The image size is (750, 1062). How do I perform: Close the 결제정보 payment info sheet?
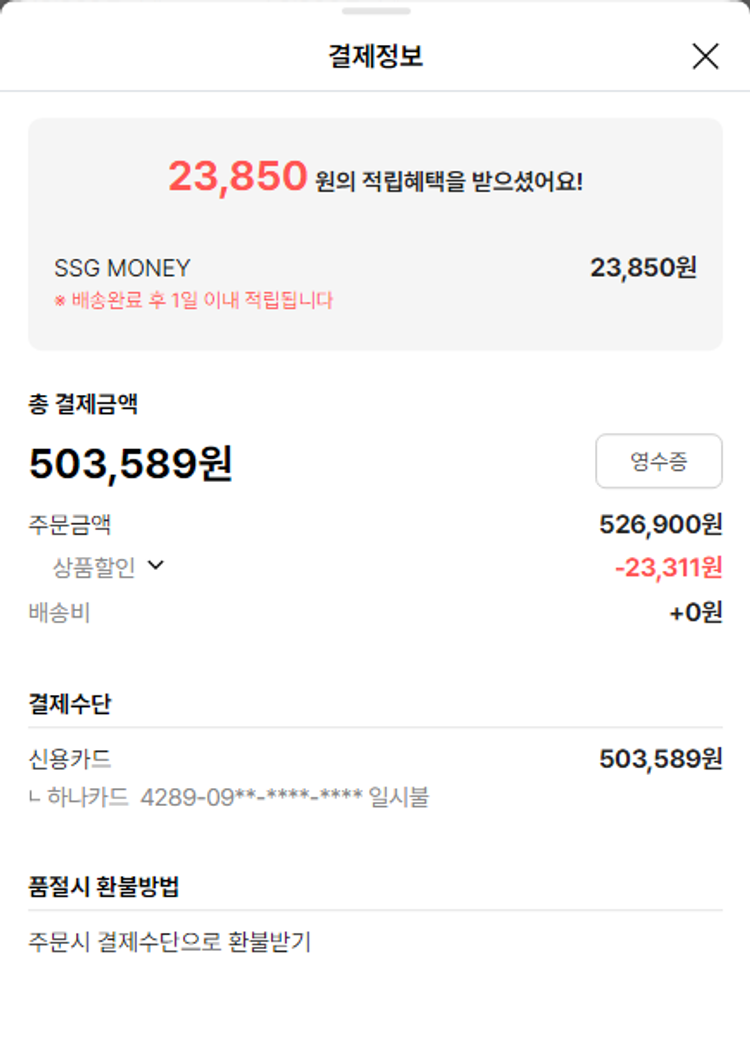point(705,57)
